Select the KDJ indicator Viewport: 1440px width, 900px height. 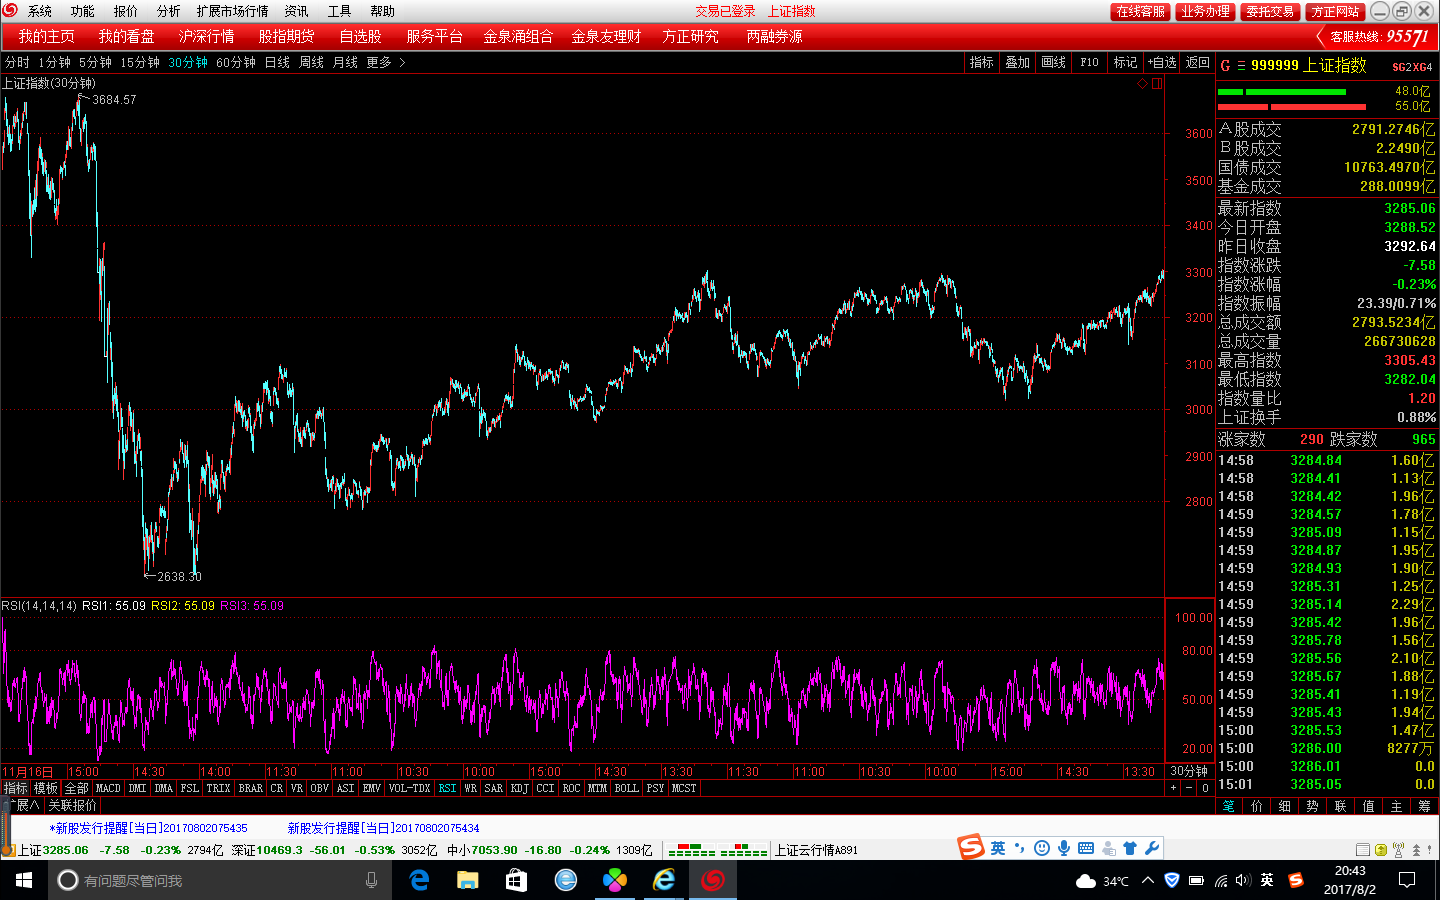pyautogui.click(x=520, y=788)
